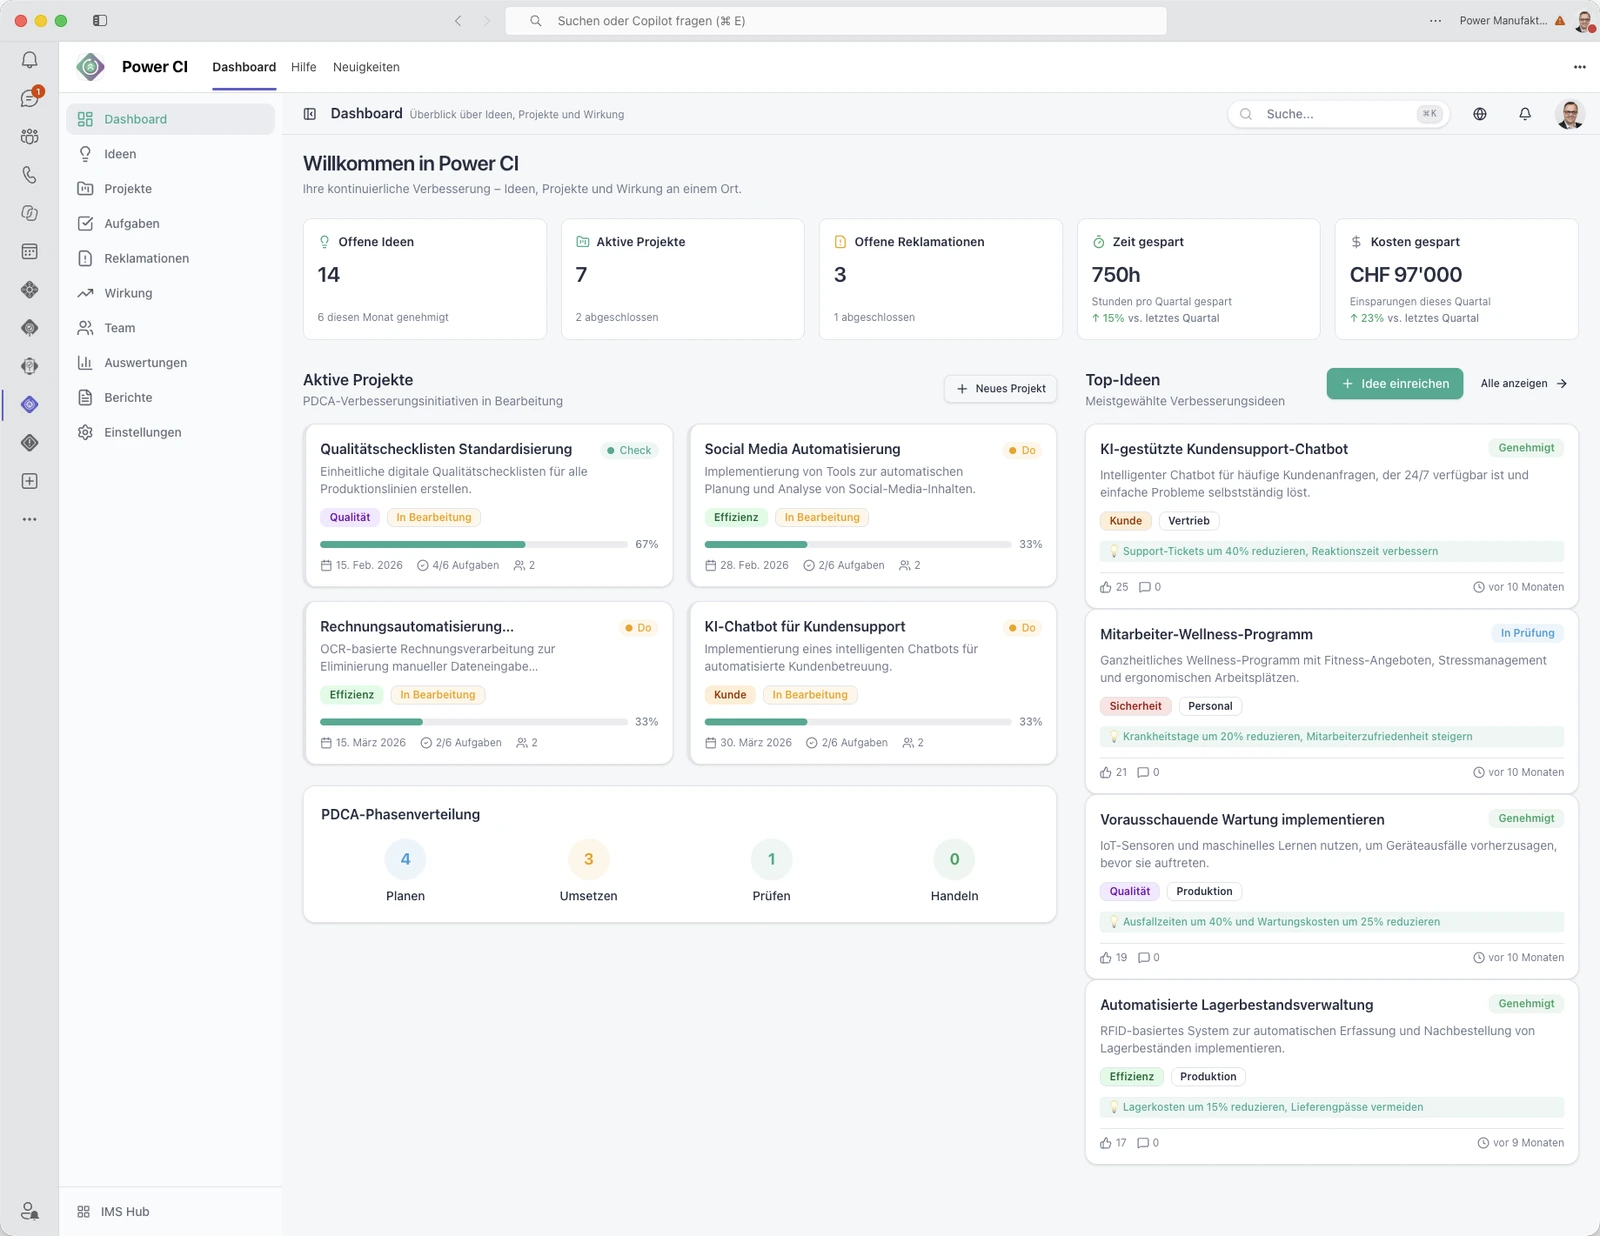
Task: Click the Neues Projekt button
Action: pyautogui.click(x=1001, y=389)
